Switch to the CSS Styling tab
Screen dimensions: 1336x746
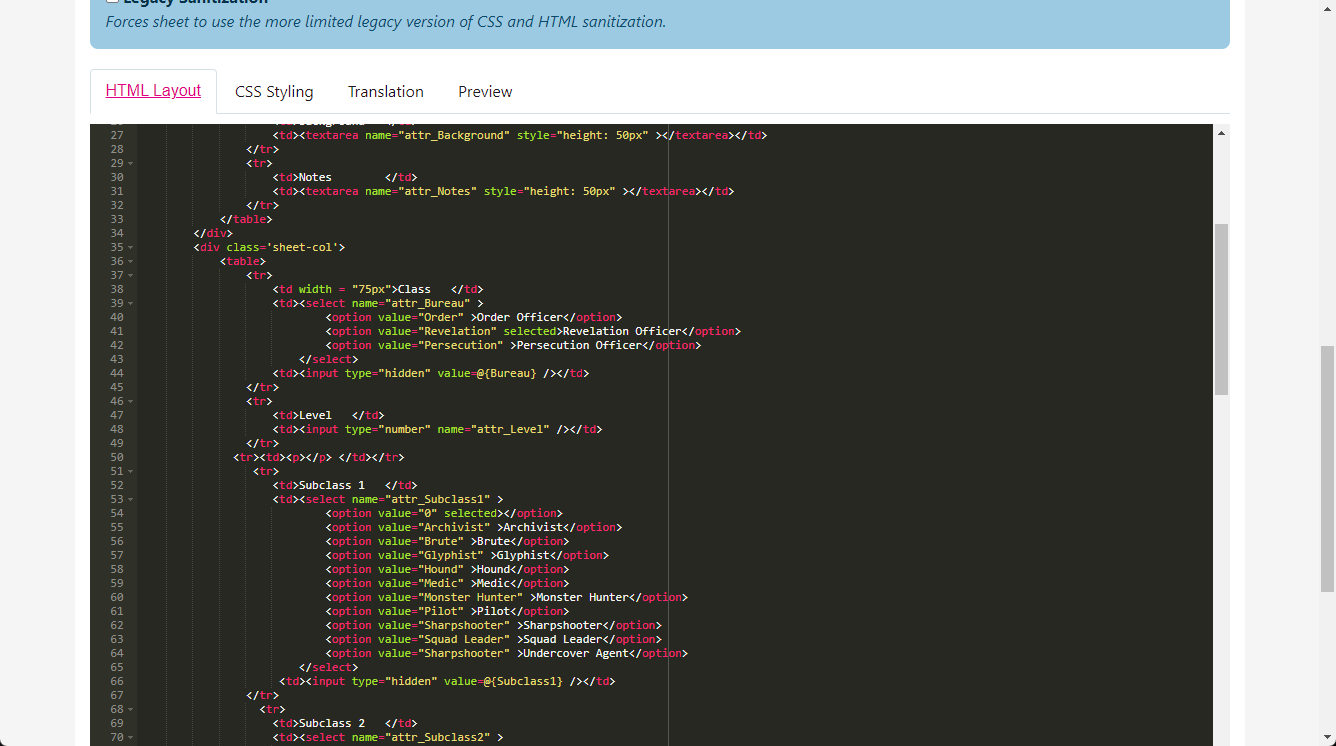pos(274,92)
